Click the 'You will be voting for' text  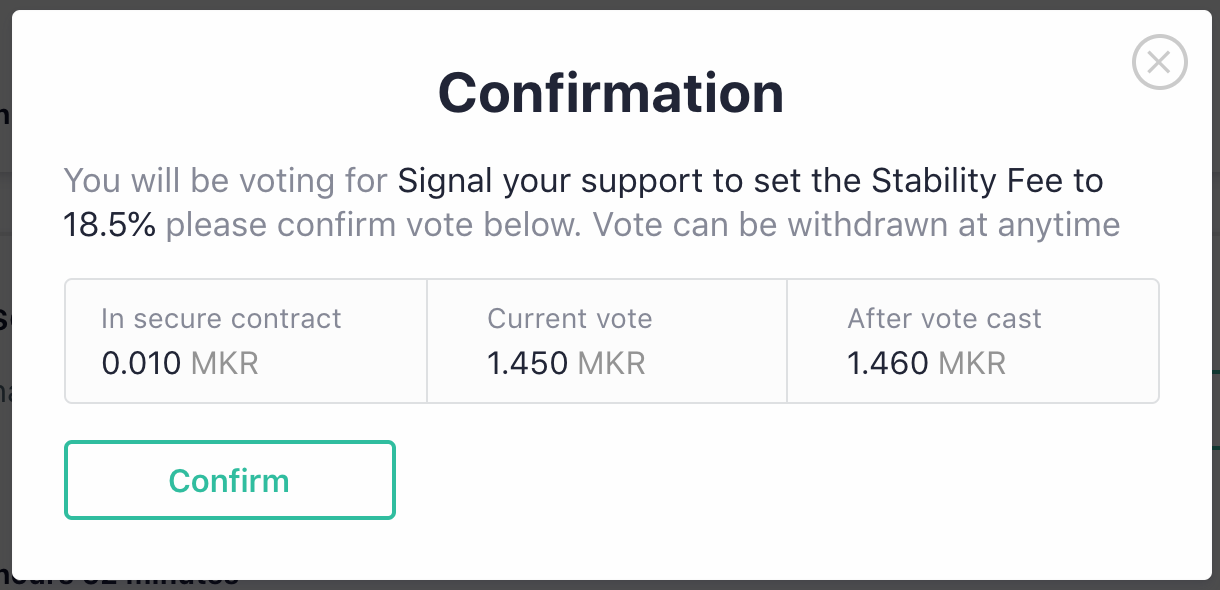point(226,182)
